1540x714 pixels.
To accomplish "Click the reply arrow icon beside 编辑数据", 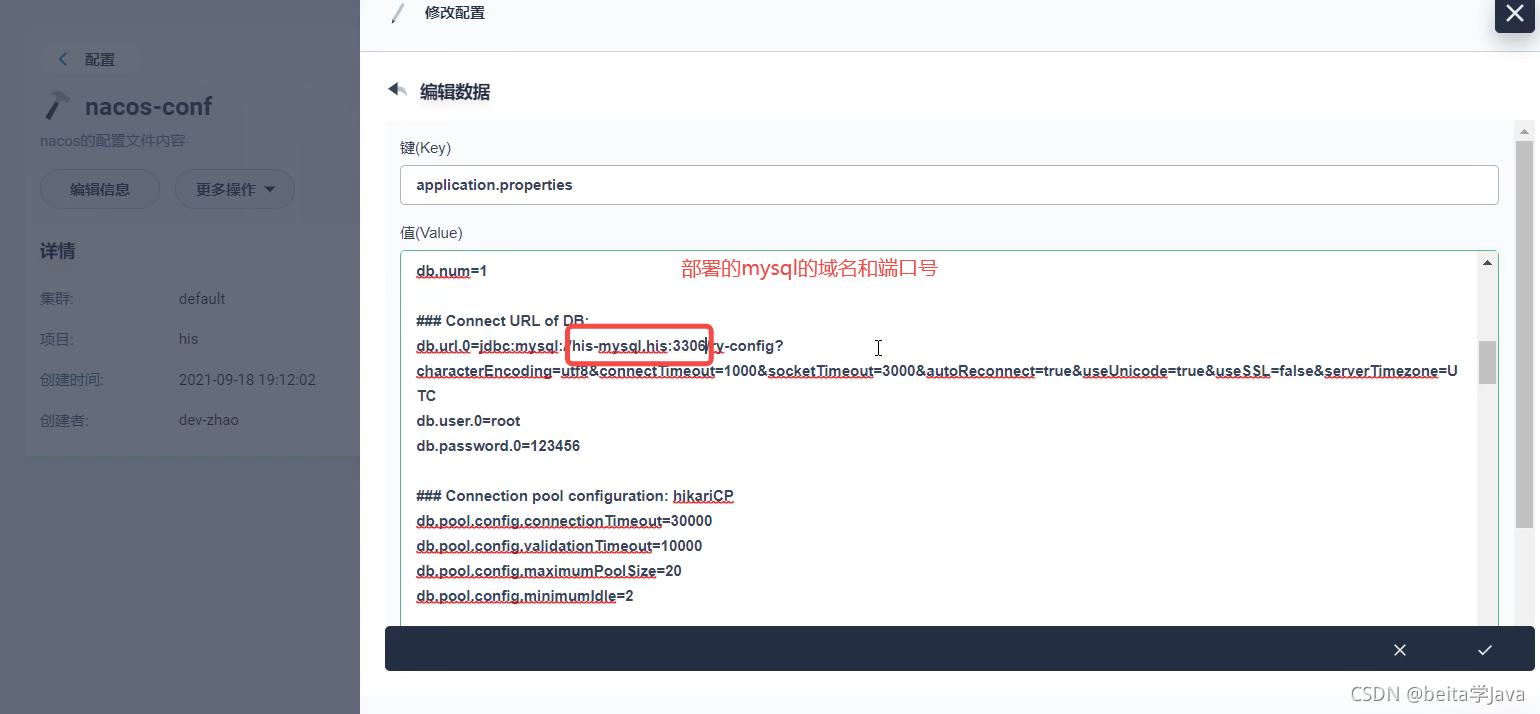I will (398, 90).
